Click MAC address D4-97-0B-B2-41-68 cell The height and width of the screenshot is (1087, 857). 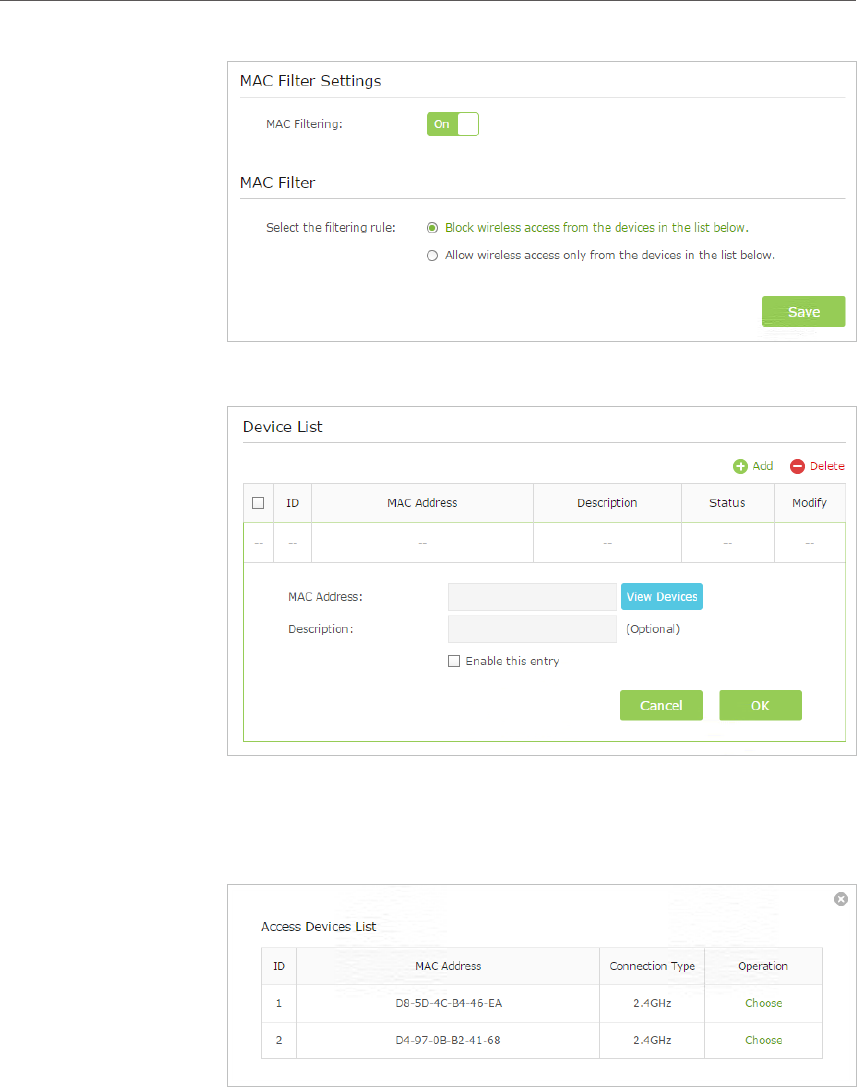[448, 1040]
